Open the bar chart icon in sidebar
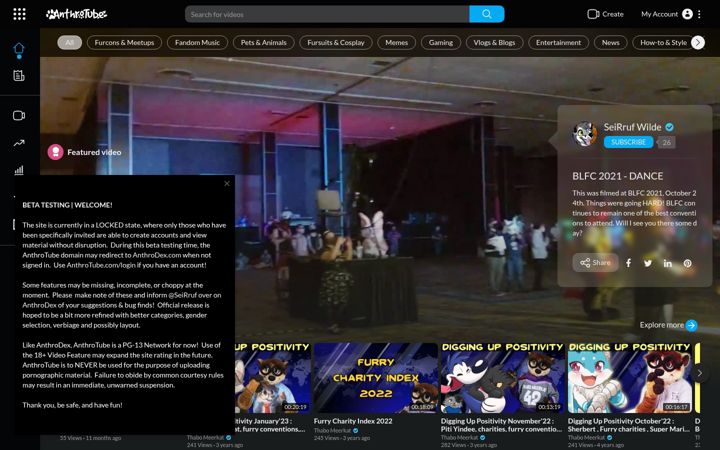The image size is (720, 450). click(x=19, y=170)
